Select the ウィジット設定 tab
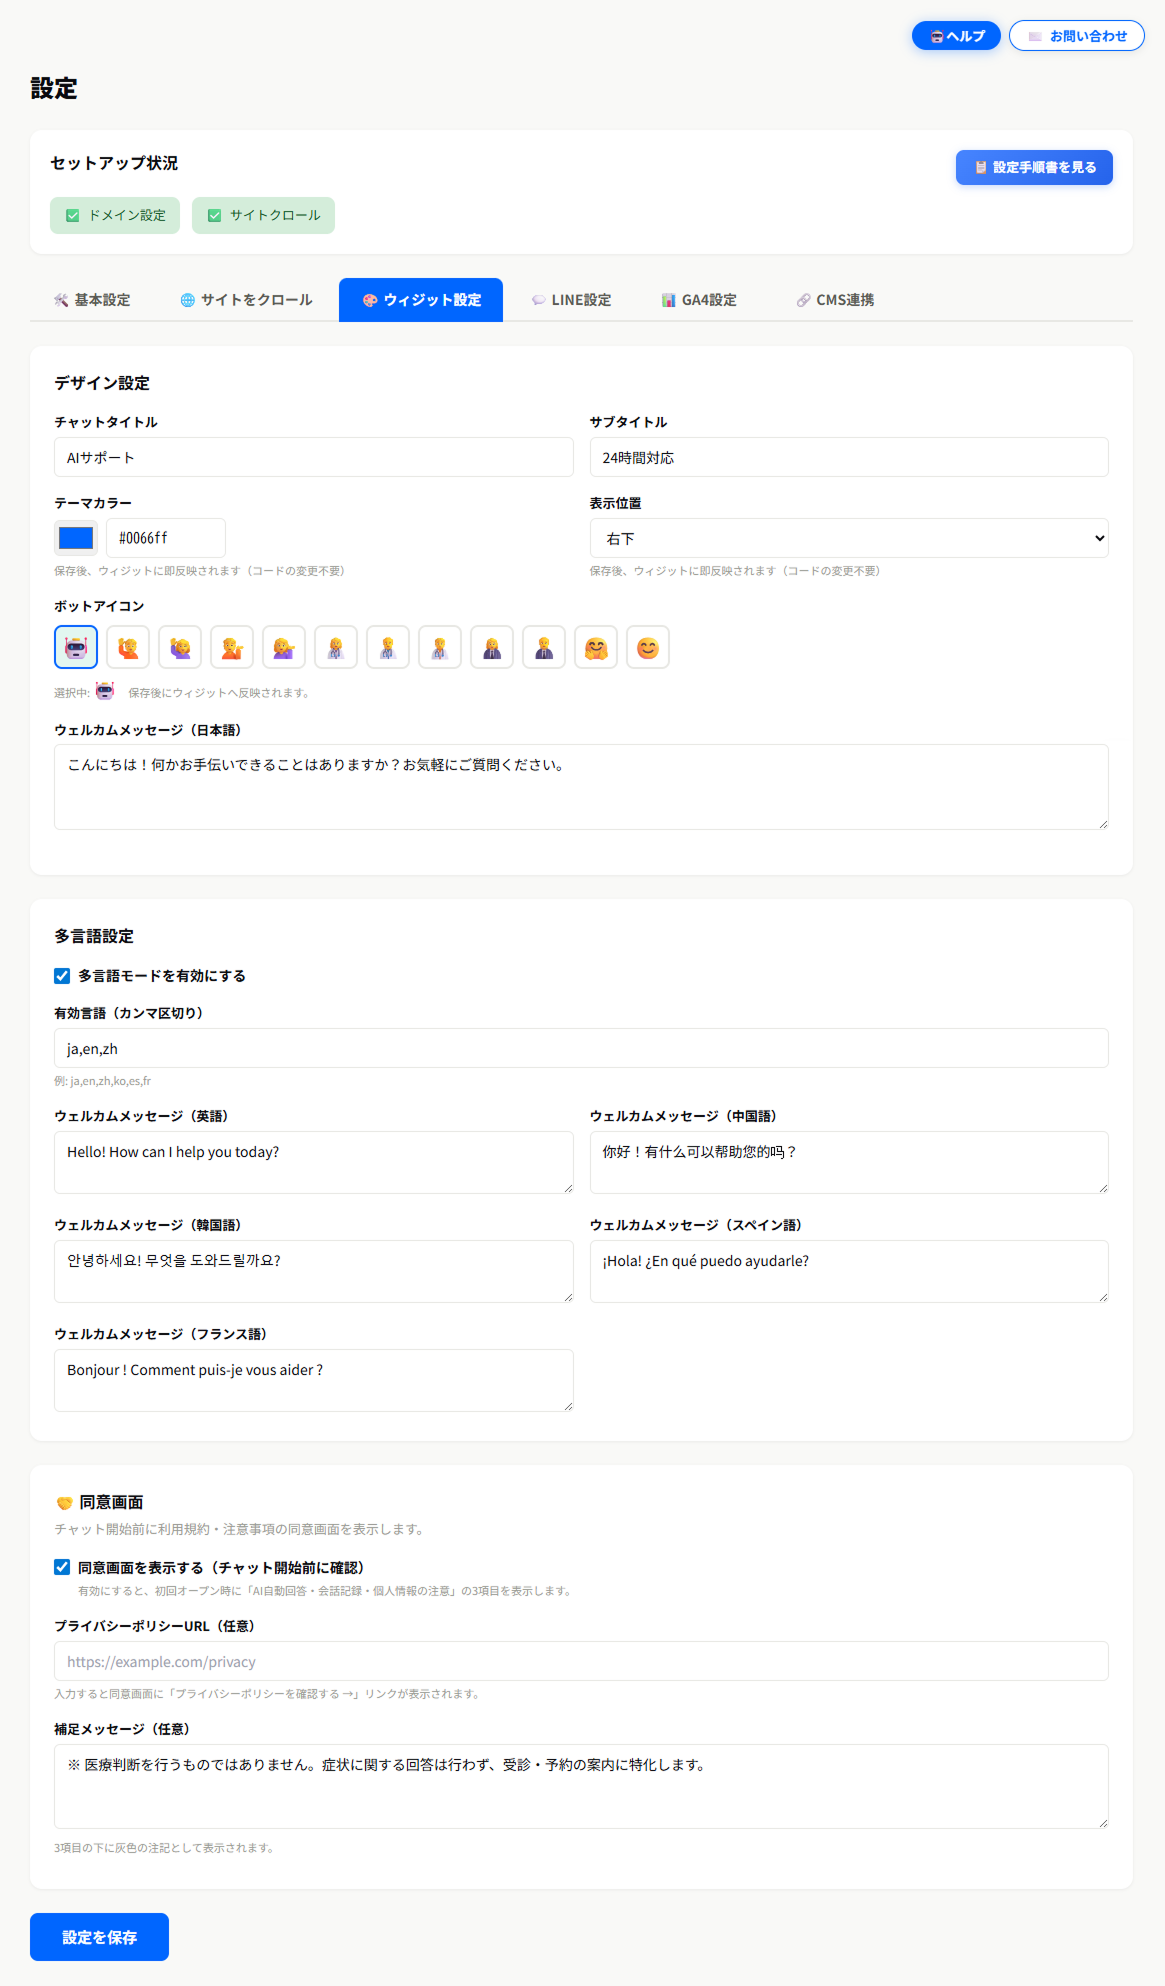1165x1986 pixels. click(x=421, y=300)
